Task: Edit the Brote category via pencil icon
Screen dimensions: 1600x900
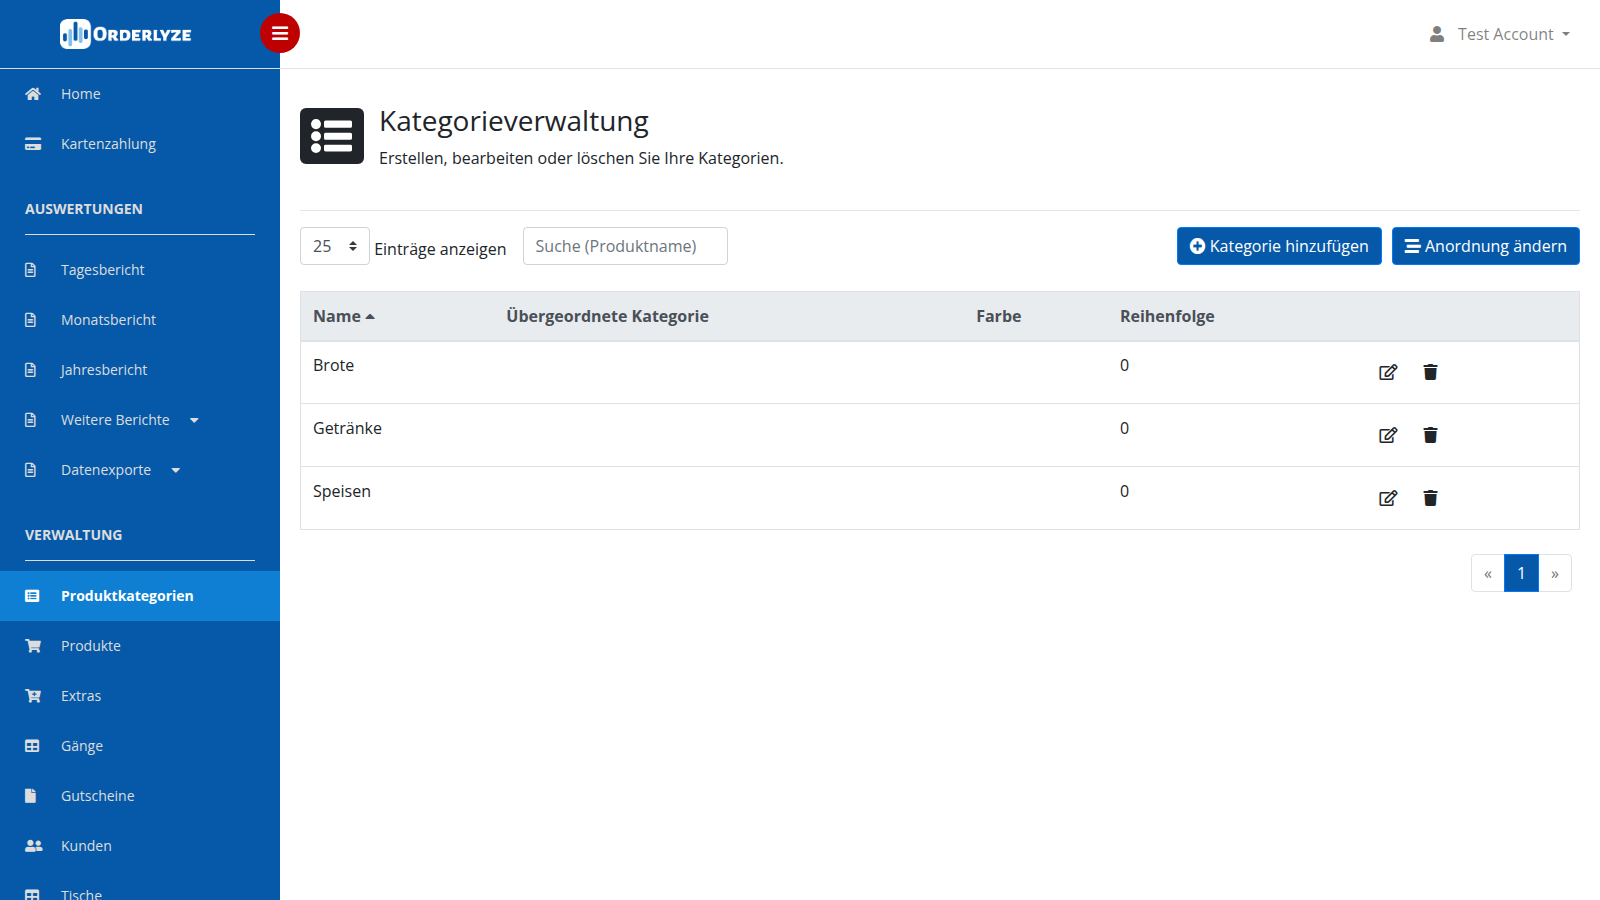Action: point(1388,372)
